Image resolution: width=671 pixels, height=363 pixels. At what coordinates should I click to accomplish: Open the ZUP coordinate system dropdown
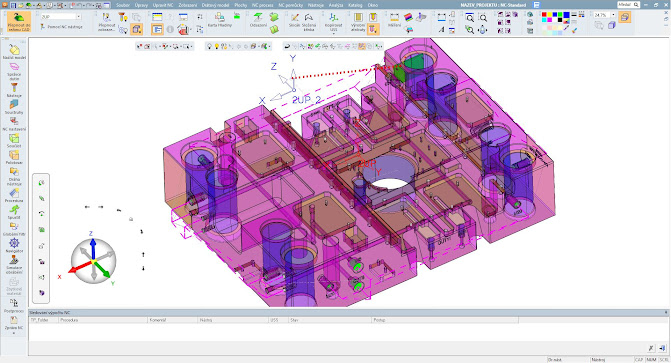pos(78,17)
